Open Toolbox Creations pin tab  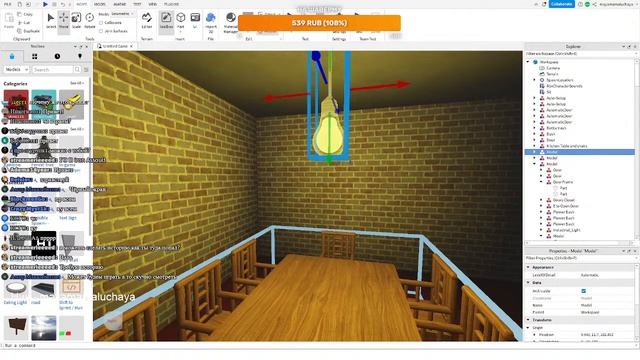click(x=80, y=56)
